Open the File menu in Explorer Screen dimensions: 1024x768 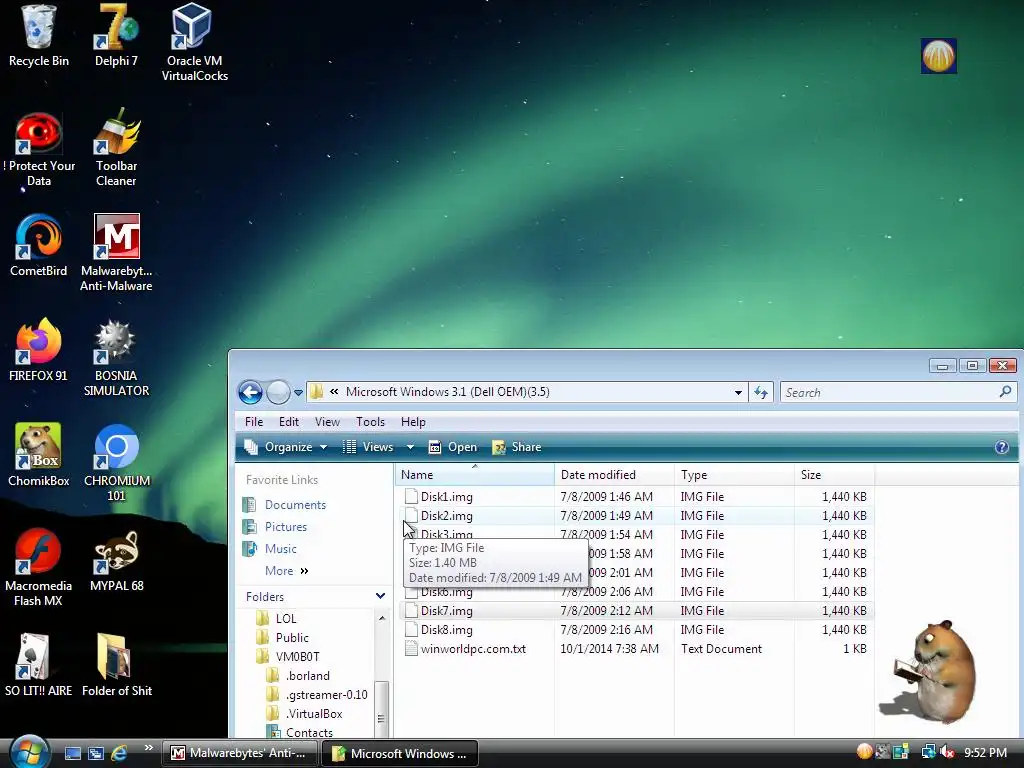(253, 422)
